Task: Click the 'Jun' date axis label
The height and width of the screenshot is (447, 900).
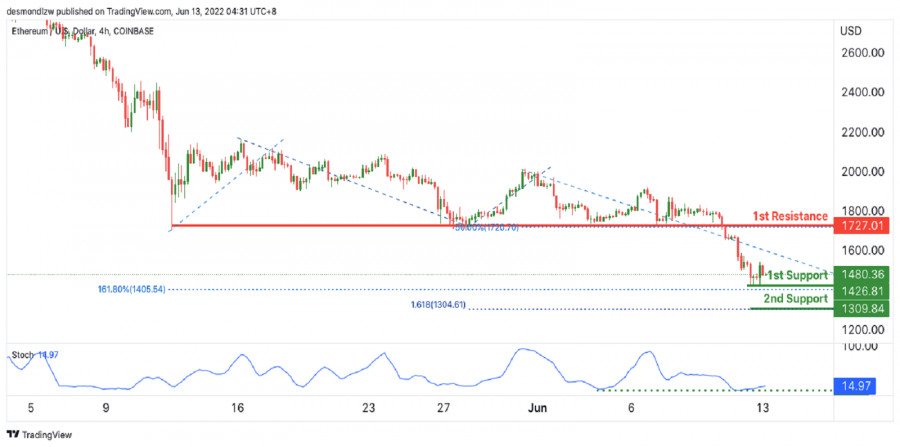Action: coord(538,409)
